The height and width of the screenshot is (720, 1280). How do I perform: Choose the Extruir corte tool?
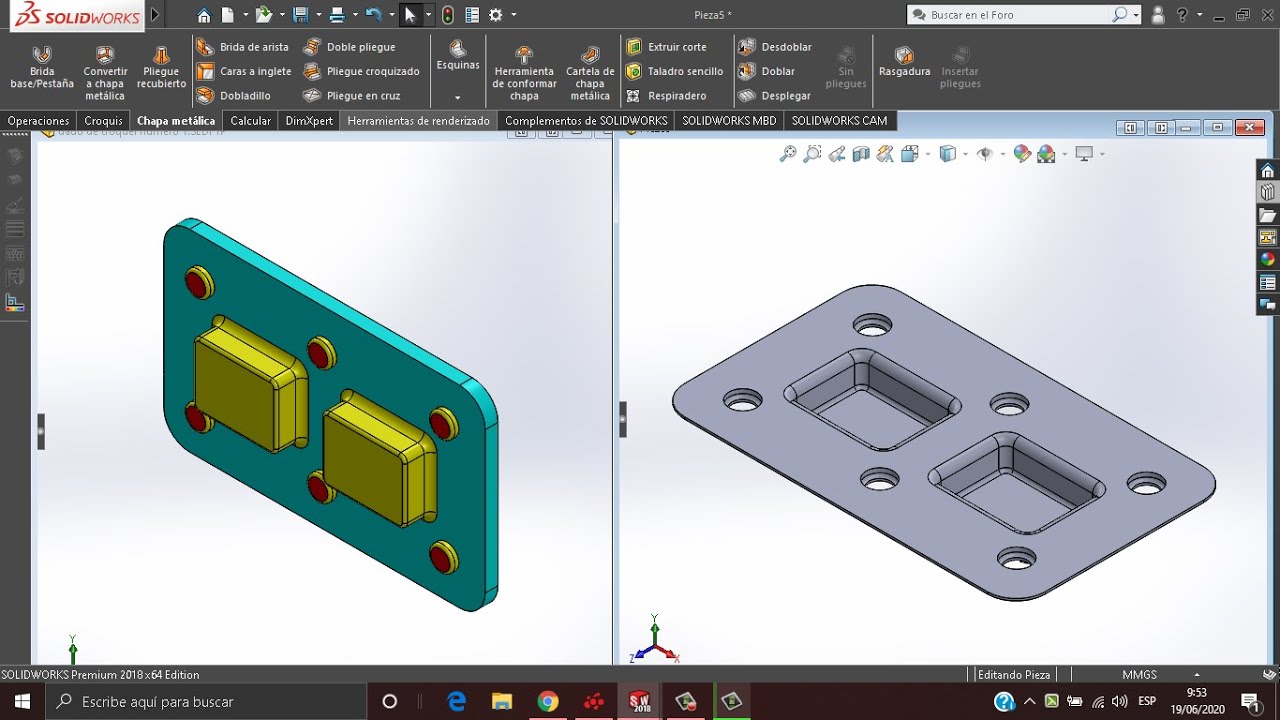[x=667, y=47]
